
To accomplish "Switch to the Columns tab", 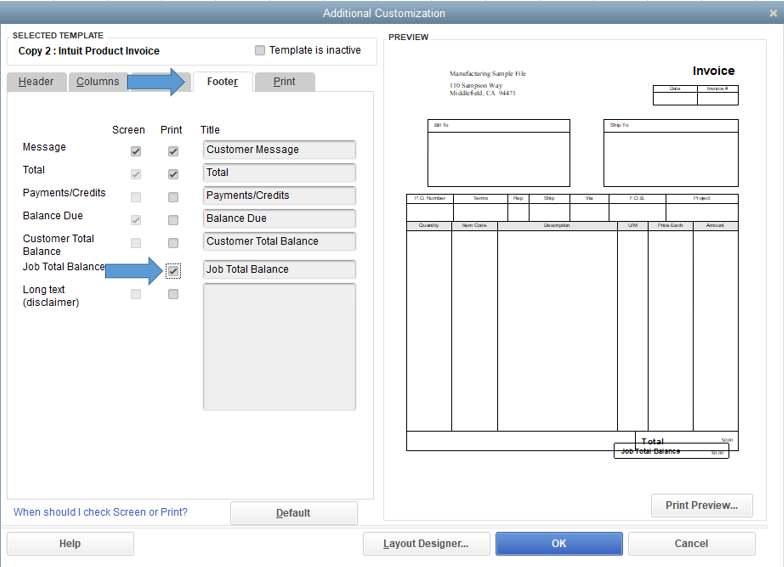I will 98,82.
